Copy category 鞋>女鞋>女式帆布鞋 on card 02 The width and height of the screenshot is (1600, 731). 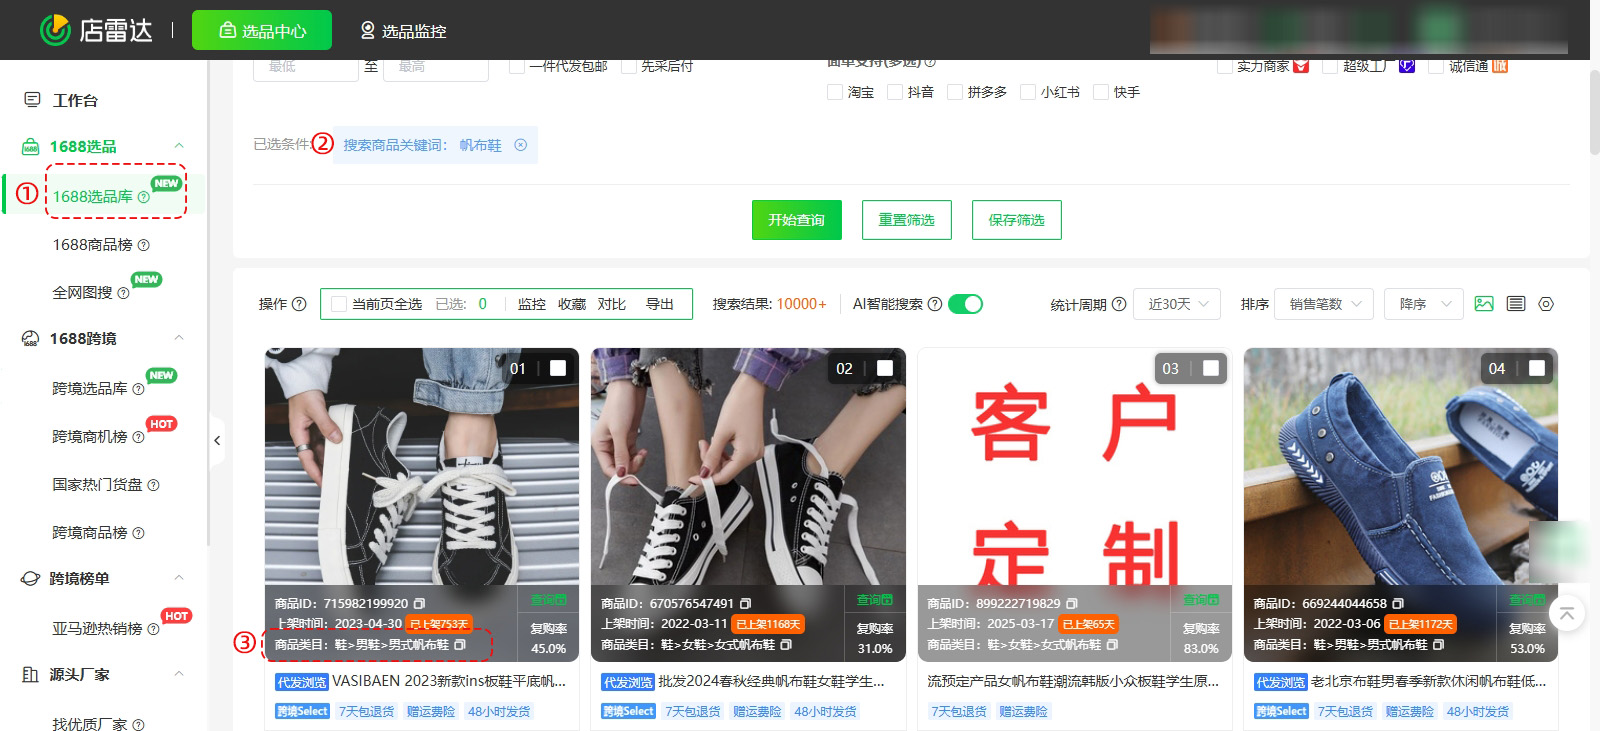click(x=786, y=645)
